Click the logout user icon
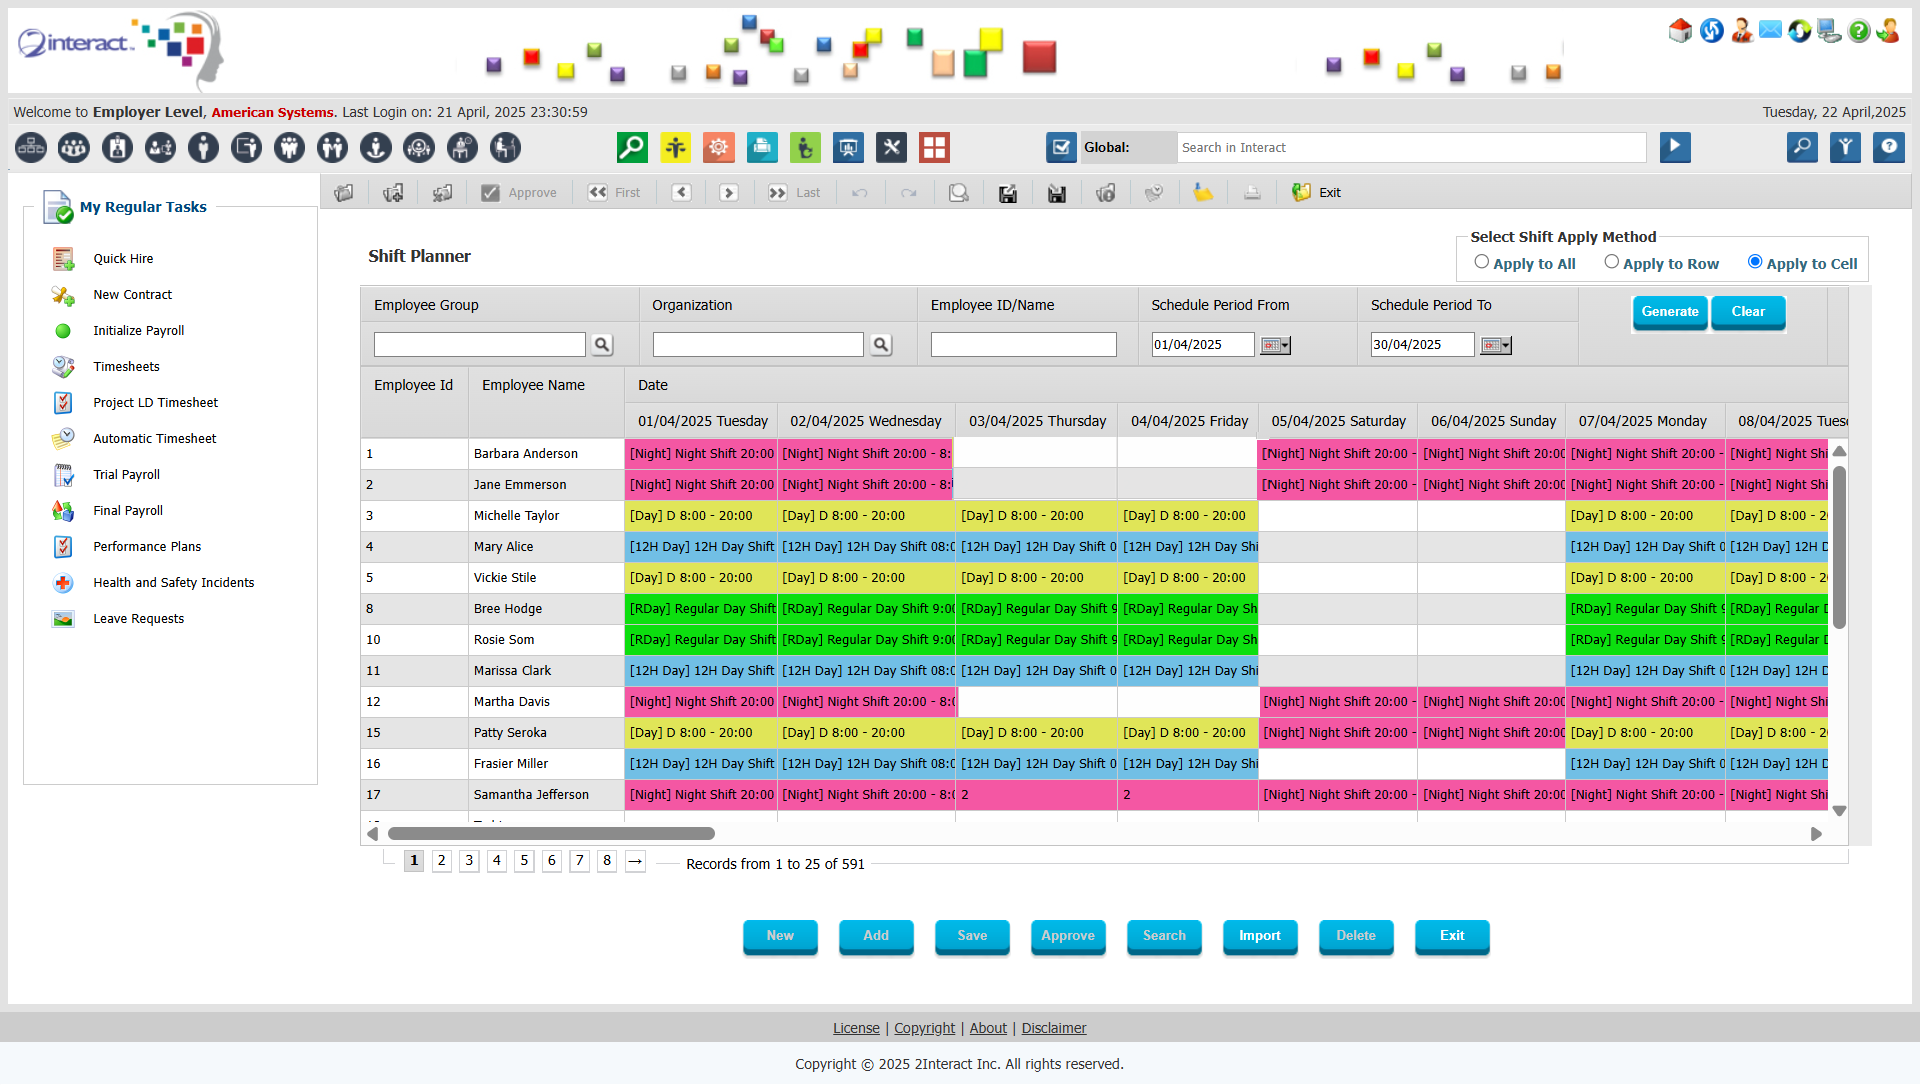The width and height of the screenshot is (1920, 1086). [x=1889, y=31]
